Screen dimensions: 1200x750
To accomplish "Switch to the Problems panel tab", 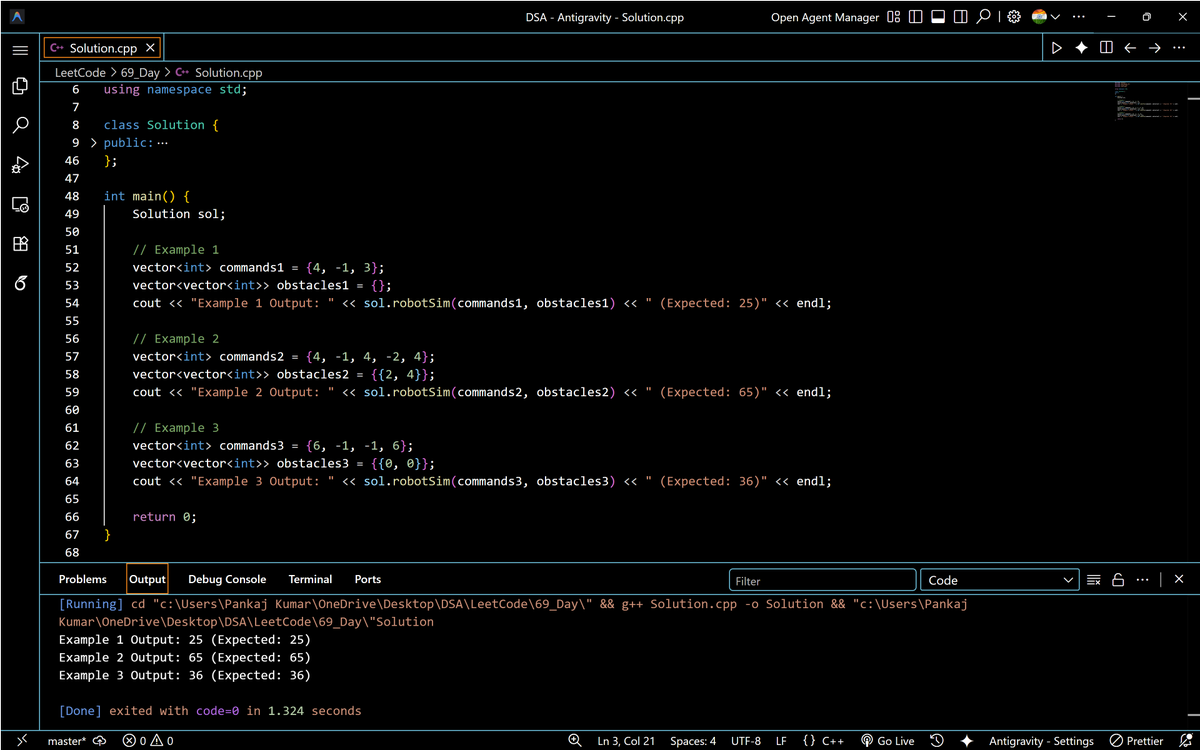I will 82,579.
